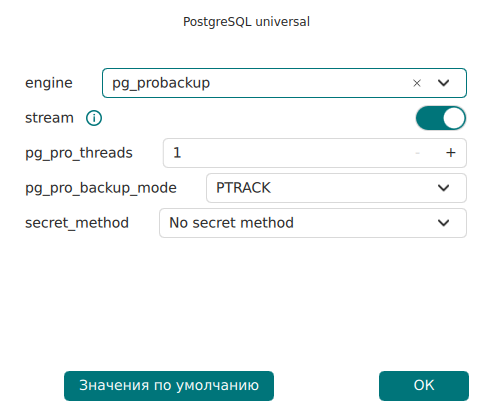The height and width of the screenshot is (411, 494).
Task: Click the No secret method value
Action: [x=231, y=223]
